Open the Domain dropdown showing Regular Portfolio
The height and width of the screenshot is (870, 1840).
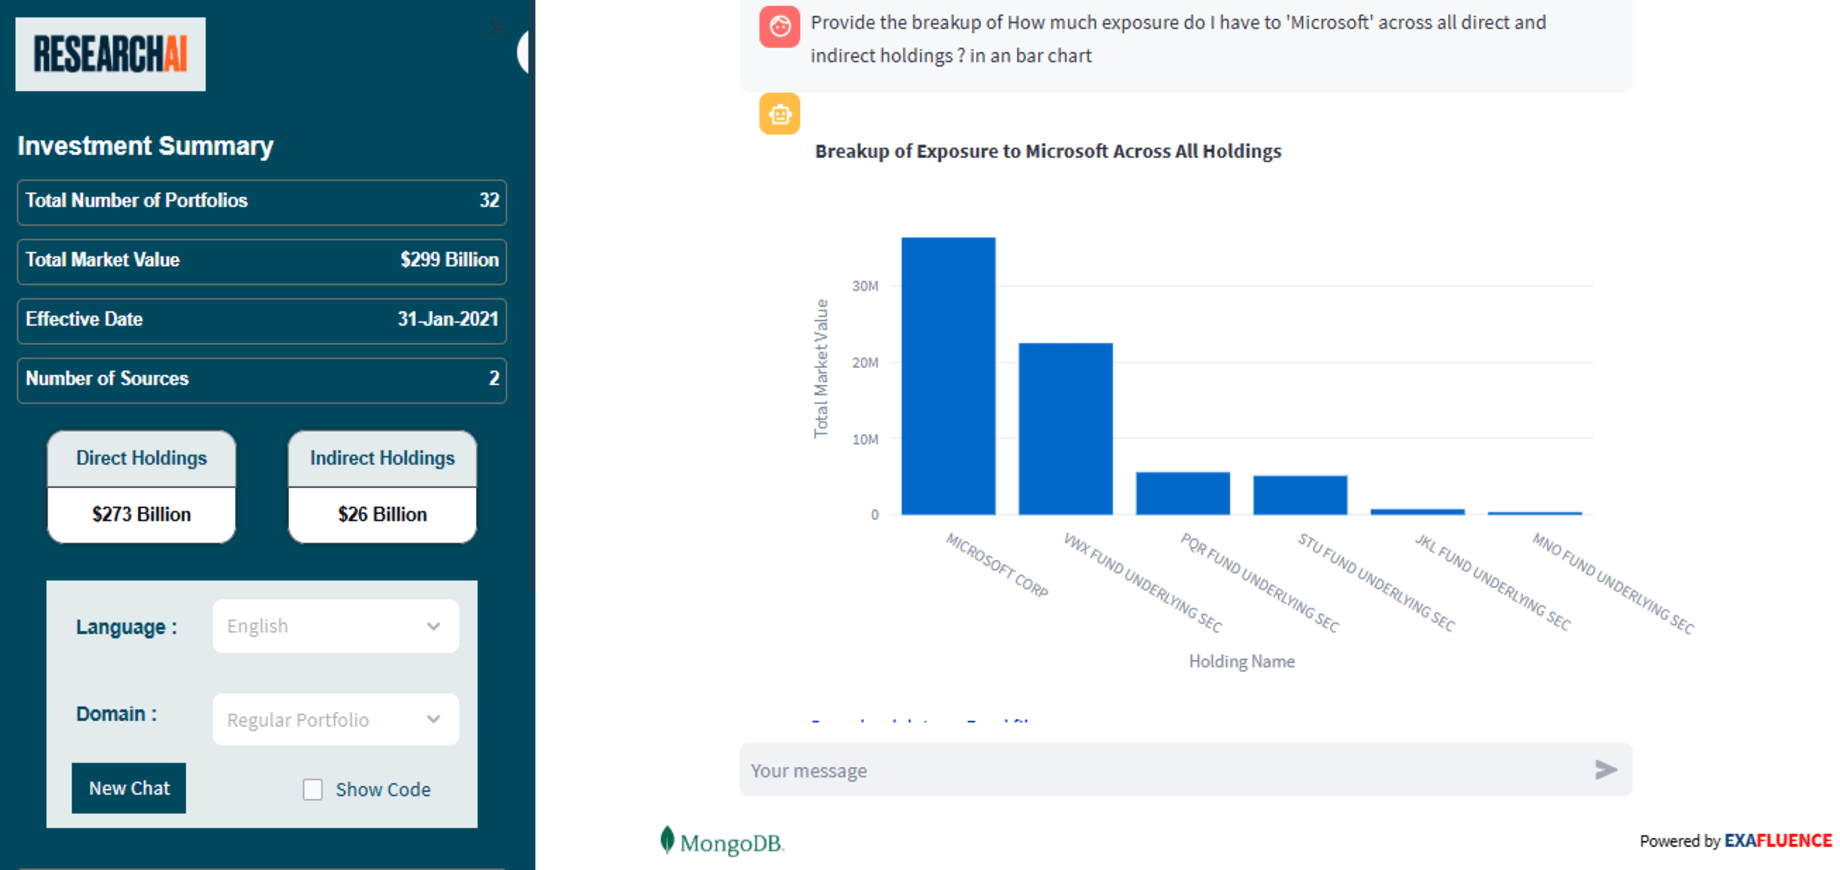[x=335, y=720]
